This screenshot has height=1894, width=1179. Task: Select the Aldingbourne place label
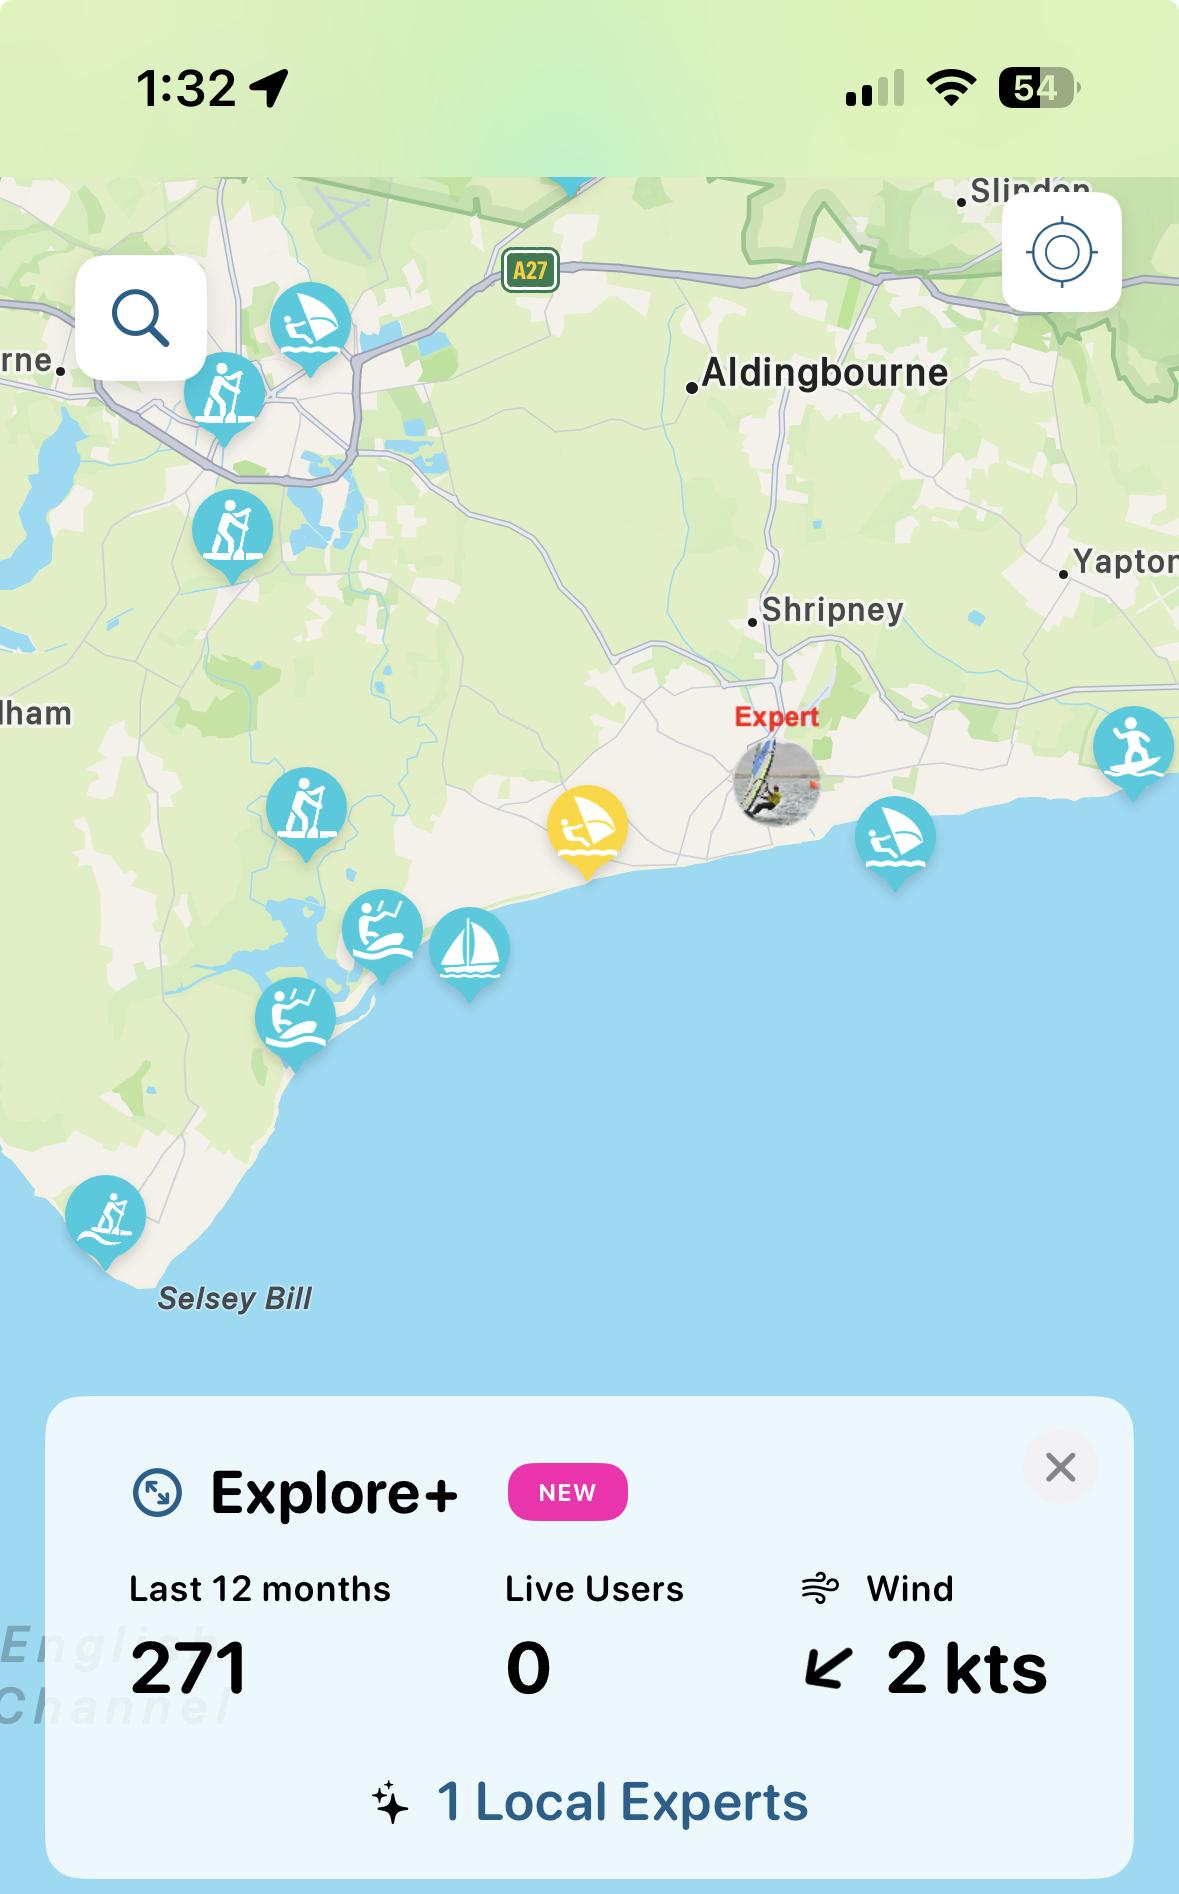pyautogui.click(x=824, y=373)
